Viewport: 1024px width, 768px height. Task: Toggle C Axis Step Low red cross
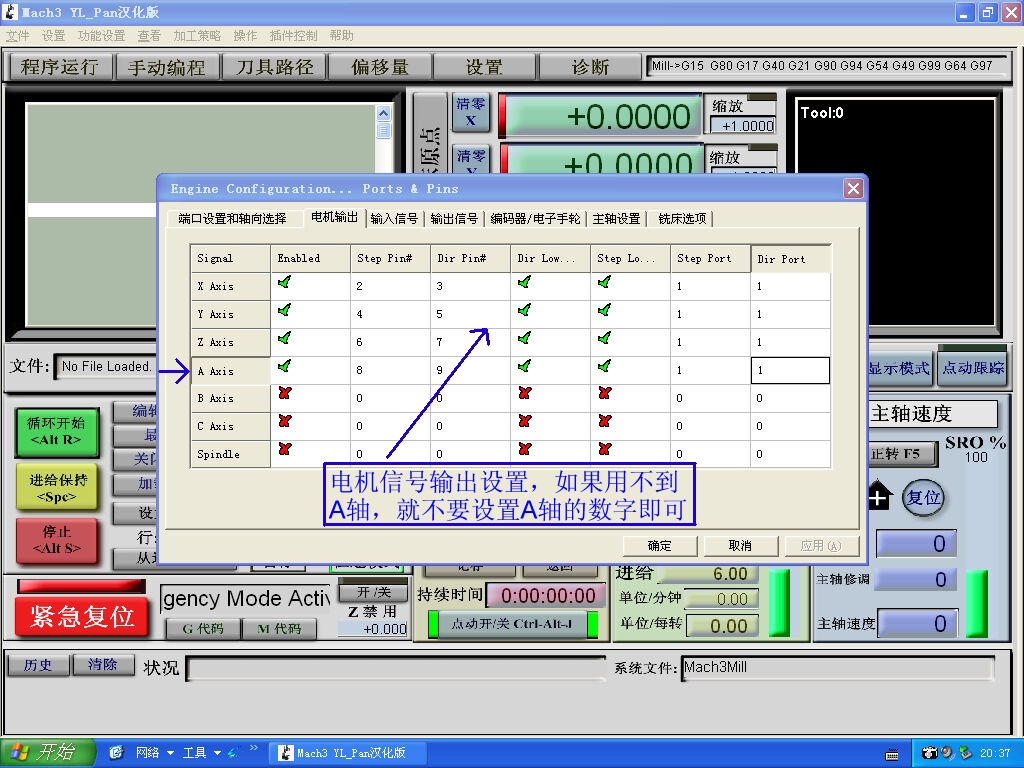(x=605, y=421)
